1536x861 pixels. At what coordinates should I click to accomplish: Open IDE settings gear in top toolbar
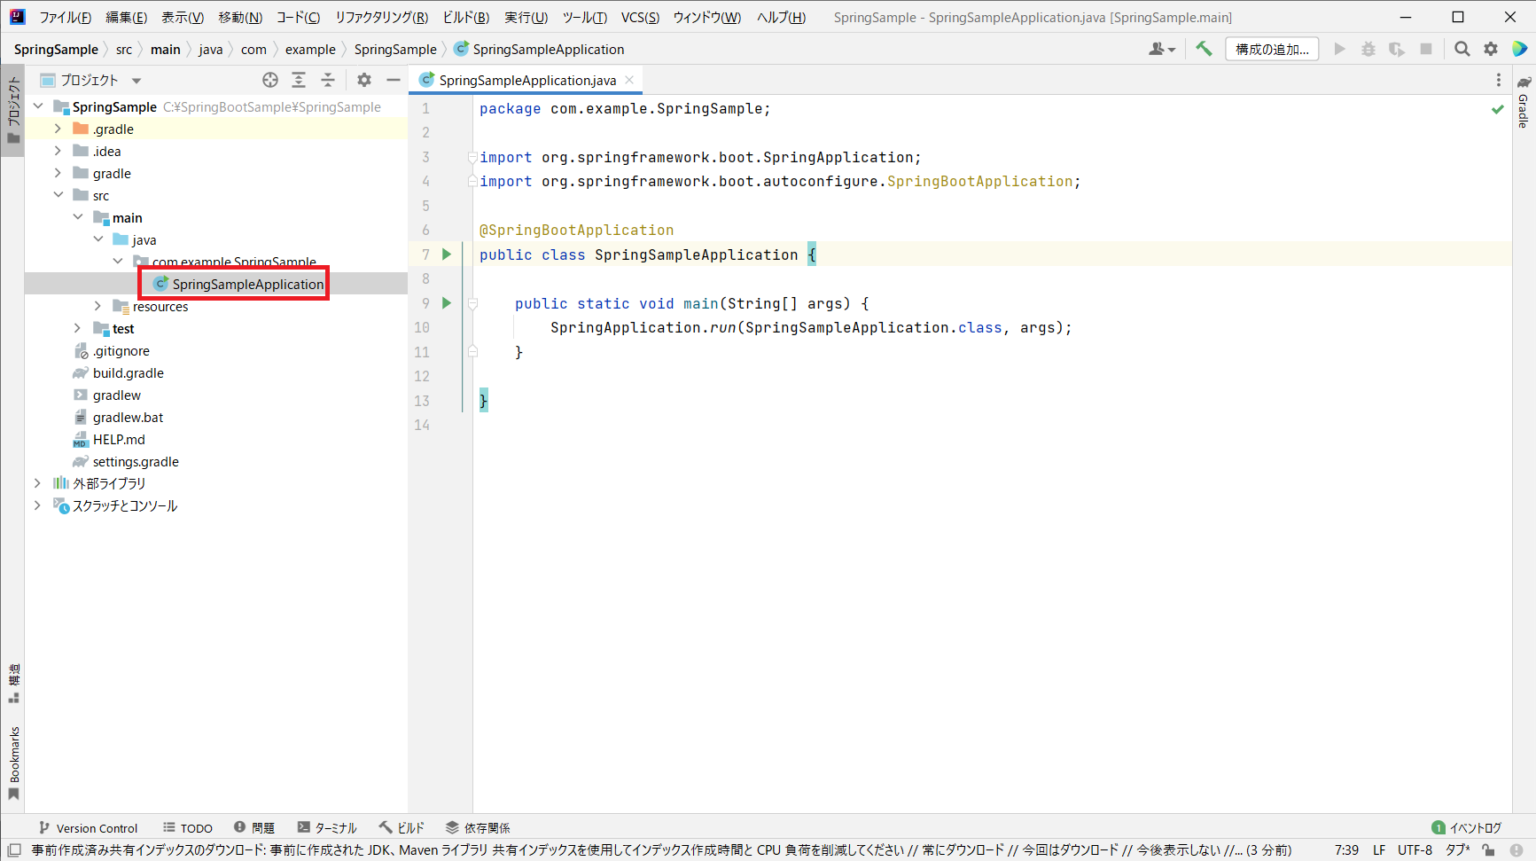tap(1491, 49)
